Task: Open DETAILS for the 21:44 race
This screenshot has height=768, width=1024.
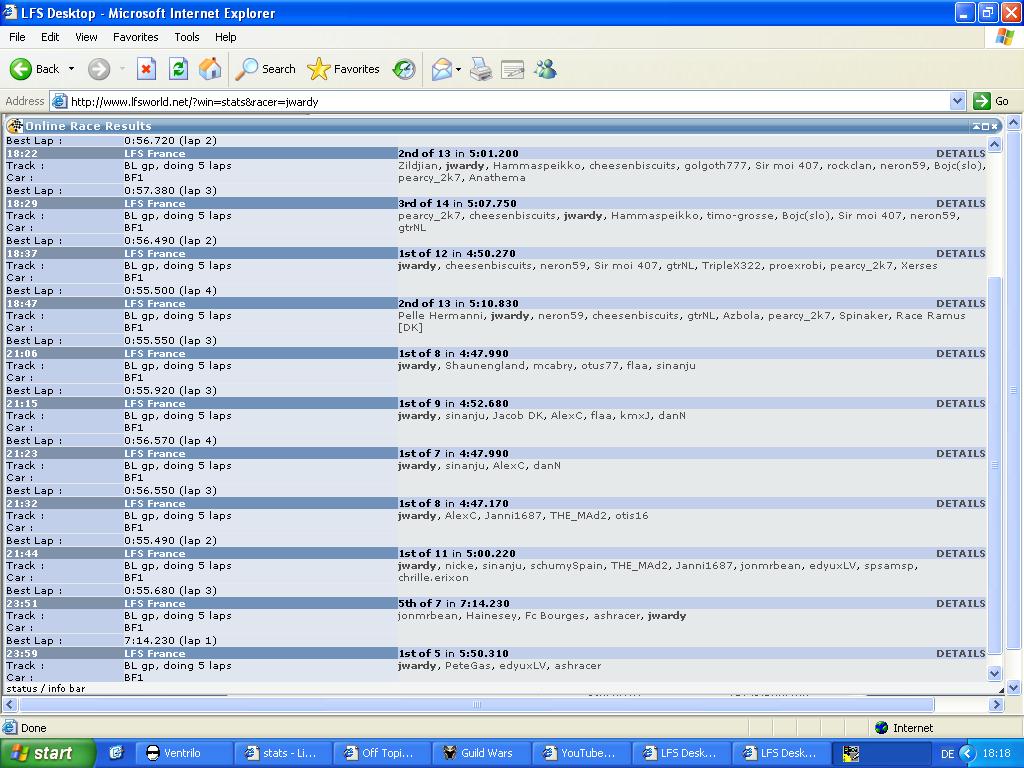Action: (961, 553)
